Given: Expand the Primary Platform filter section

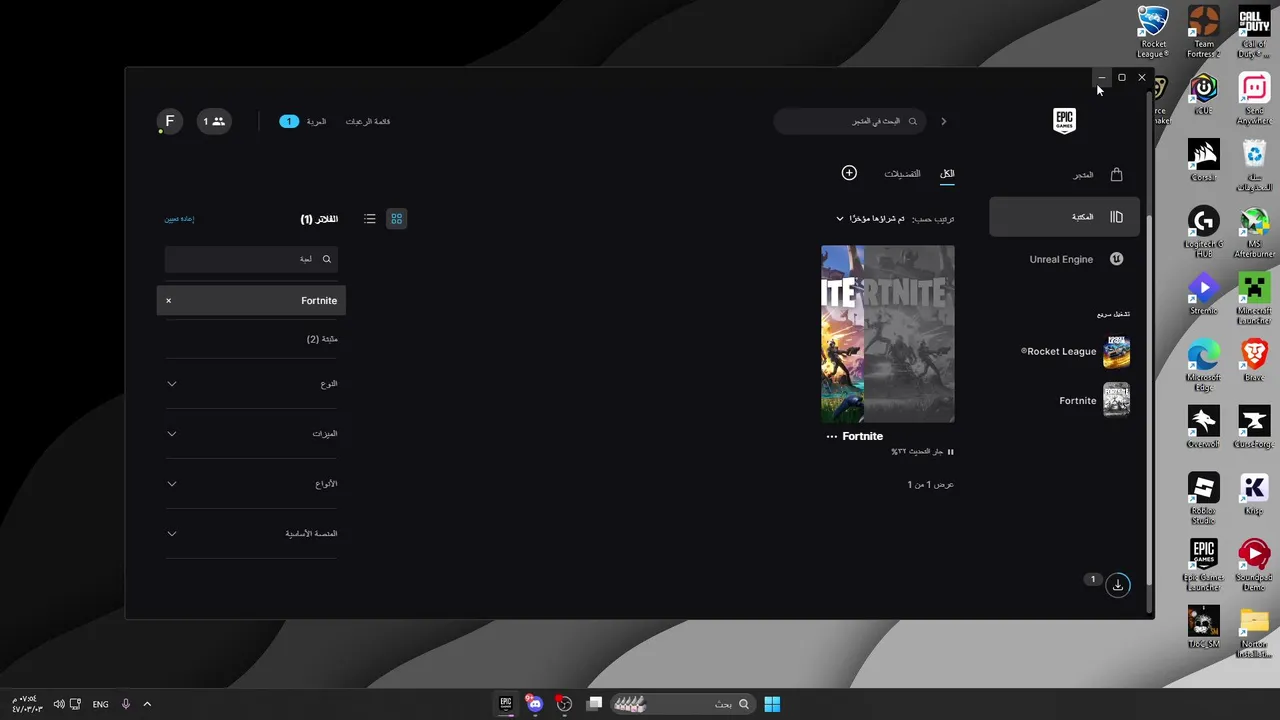Looking at the screenshot, I should pyautogui.click(x=251, y=534).
